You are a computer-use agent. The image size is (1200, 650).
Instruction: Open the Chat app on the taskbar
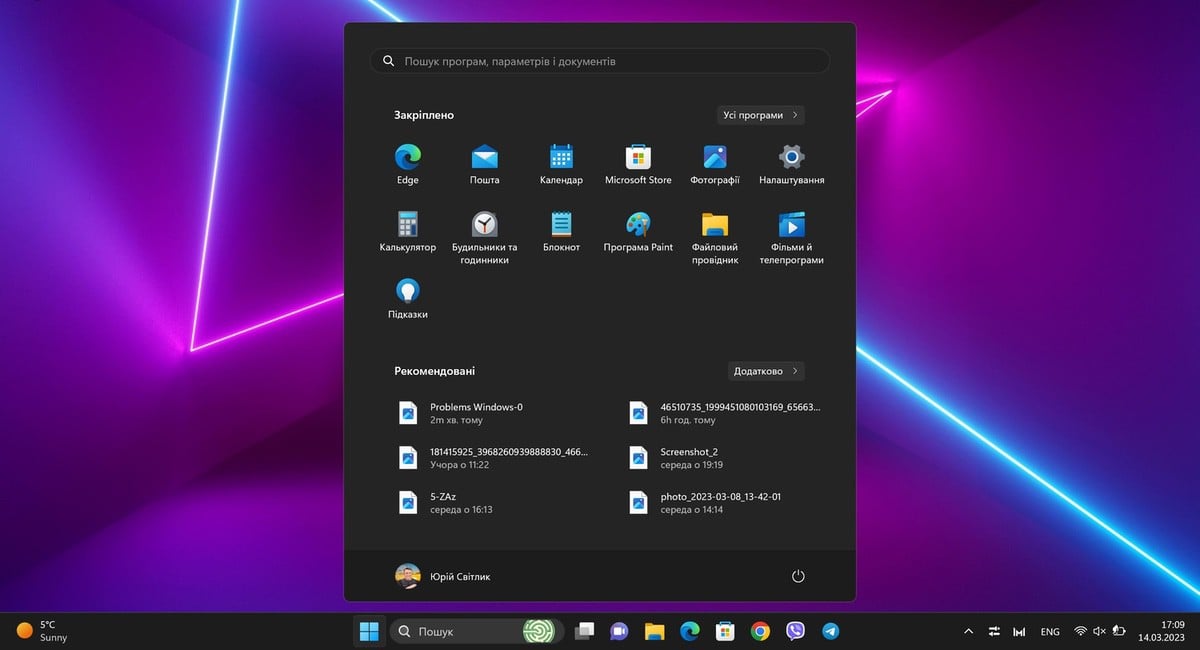(x=619, y=631)
